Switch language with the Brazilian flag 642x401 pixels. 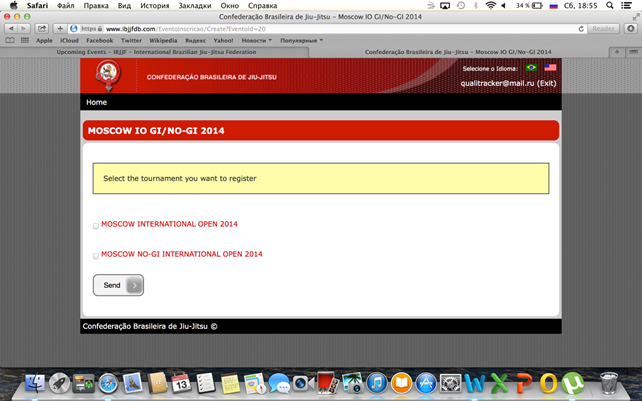531,68
